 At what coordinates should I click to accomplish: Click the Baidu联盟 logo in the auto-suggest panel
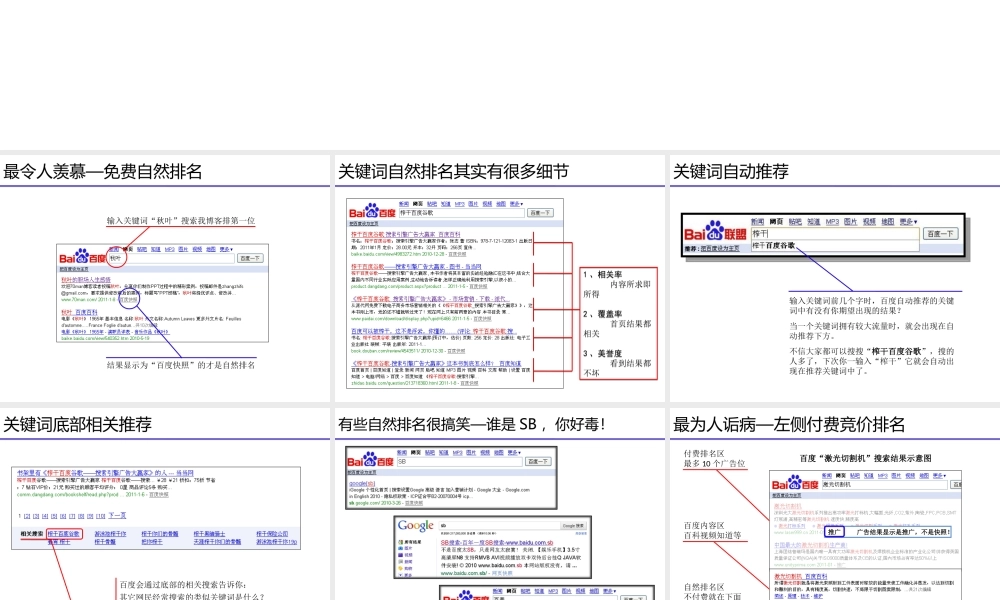712,233
